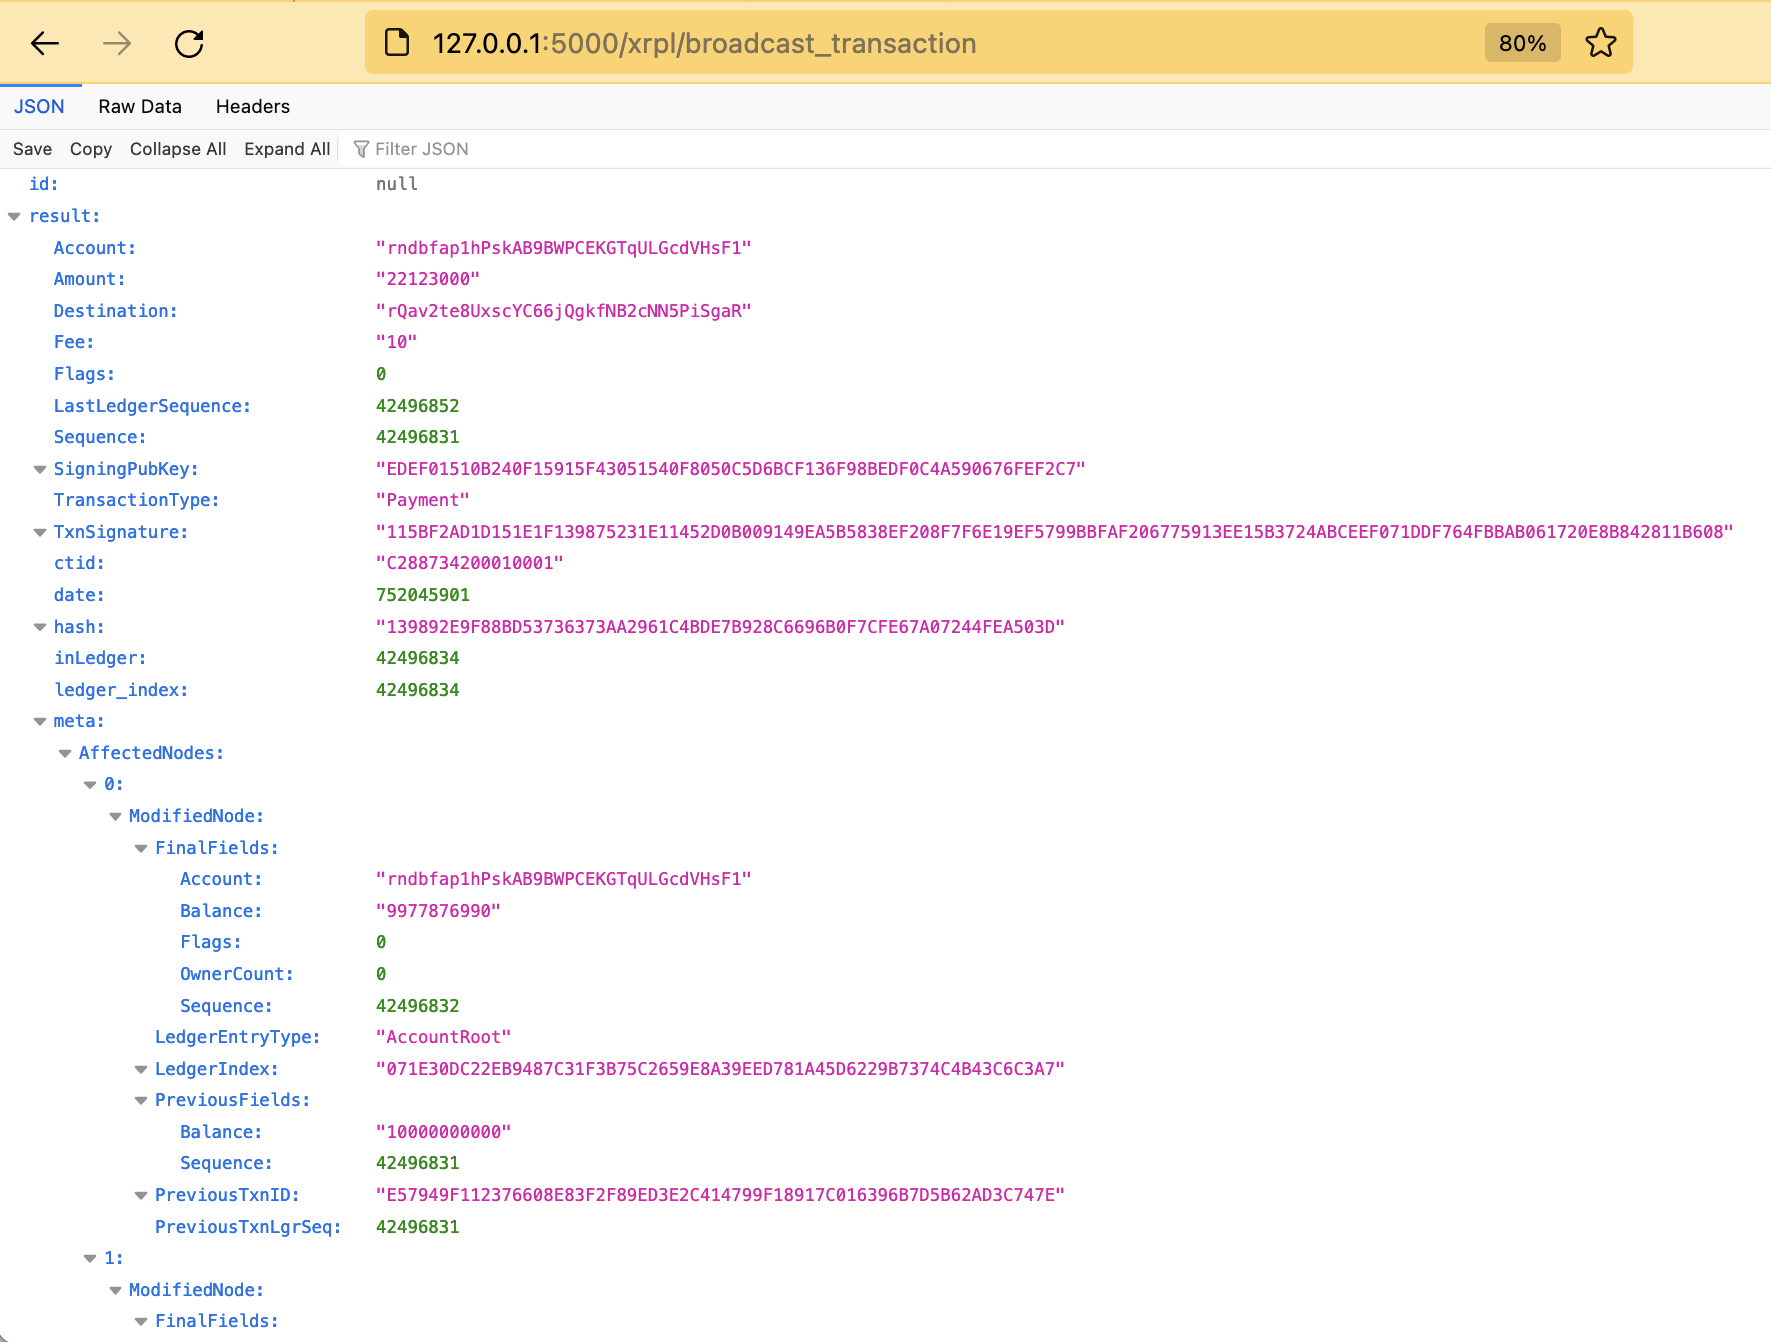
Task: Select the Destination address value
Action: pos(564,311)
